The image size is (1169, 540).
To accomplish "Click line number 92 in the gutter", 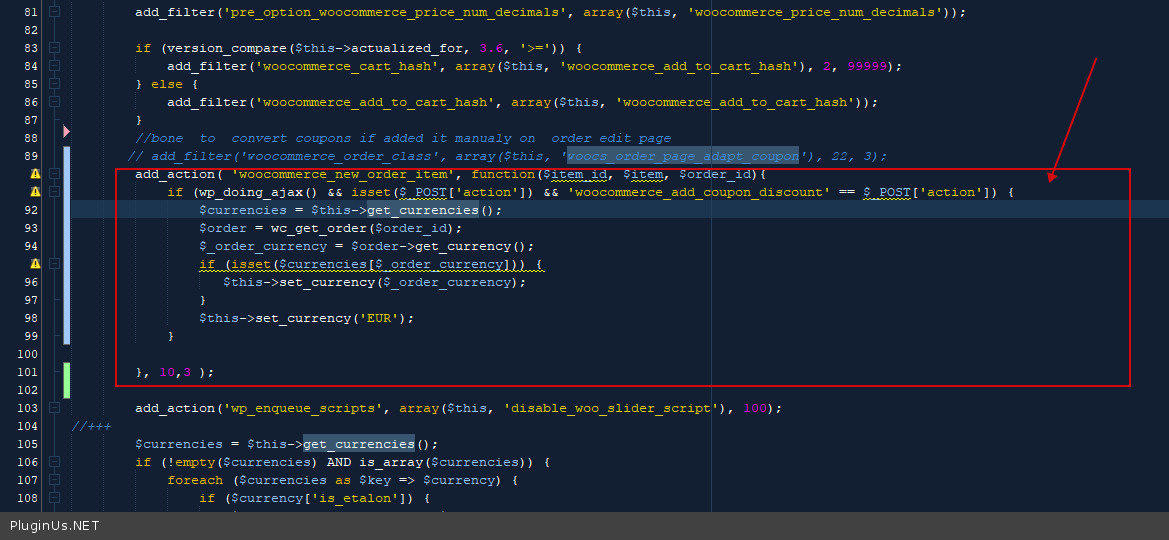I will [x=30, y=210].
